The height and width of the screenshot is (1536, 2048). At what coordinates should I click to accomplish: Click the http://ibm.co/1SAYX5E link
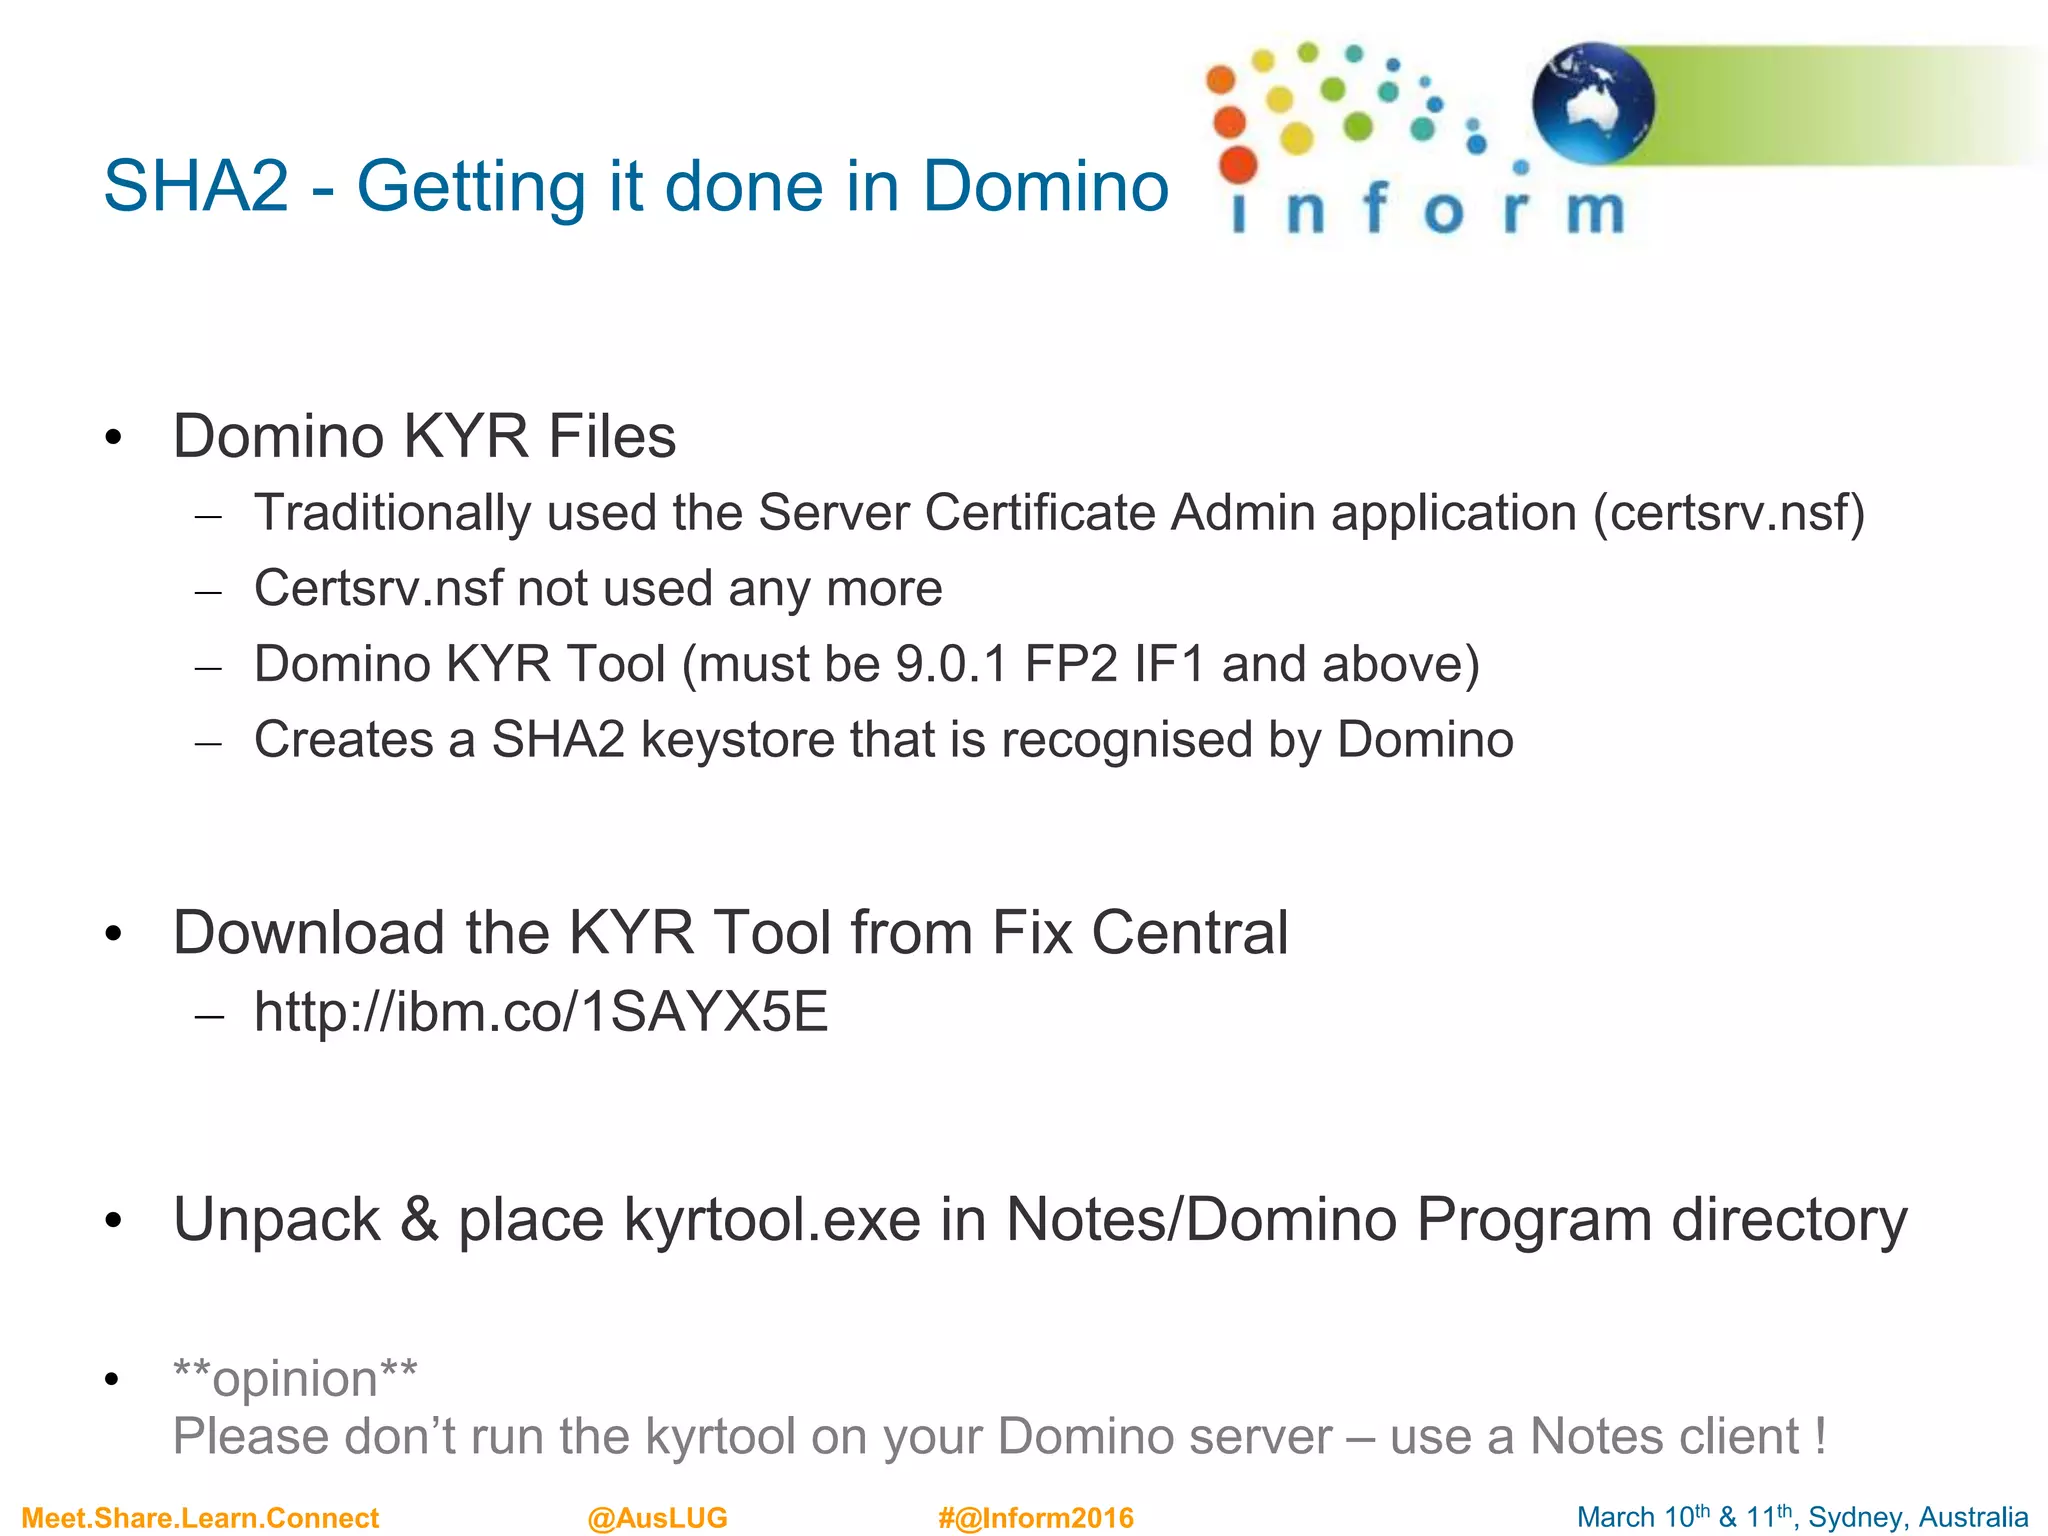(541, 1012)
